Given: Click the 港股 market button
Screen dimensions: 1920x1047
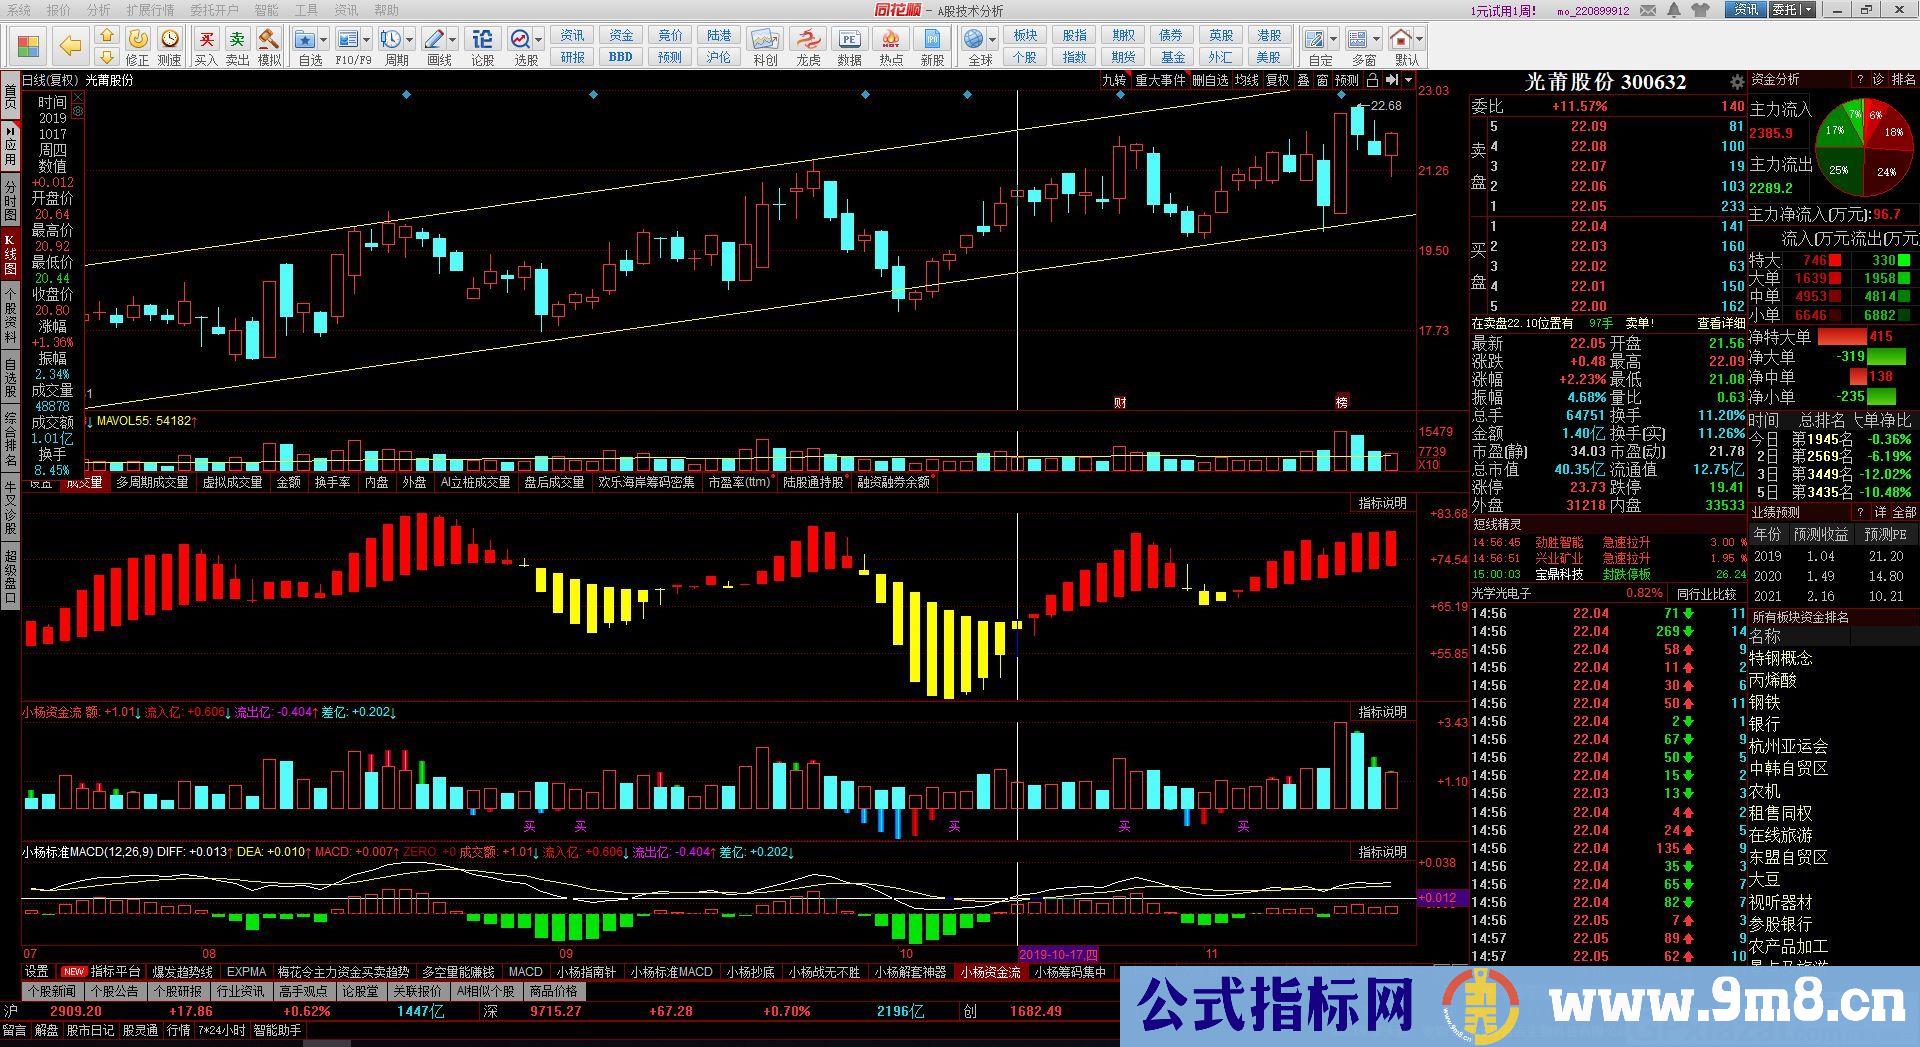Looking at the screenshot, I should pyautogui.click(x=1269, y=36).
